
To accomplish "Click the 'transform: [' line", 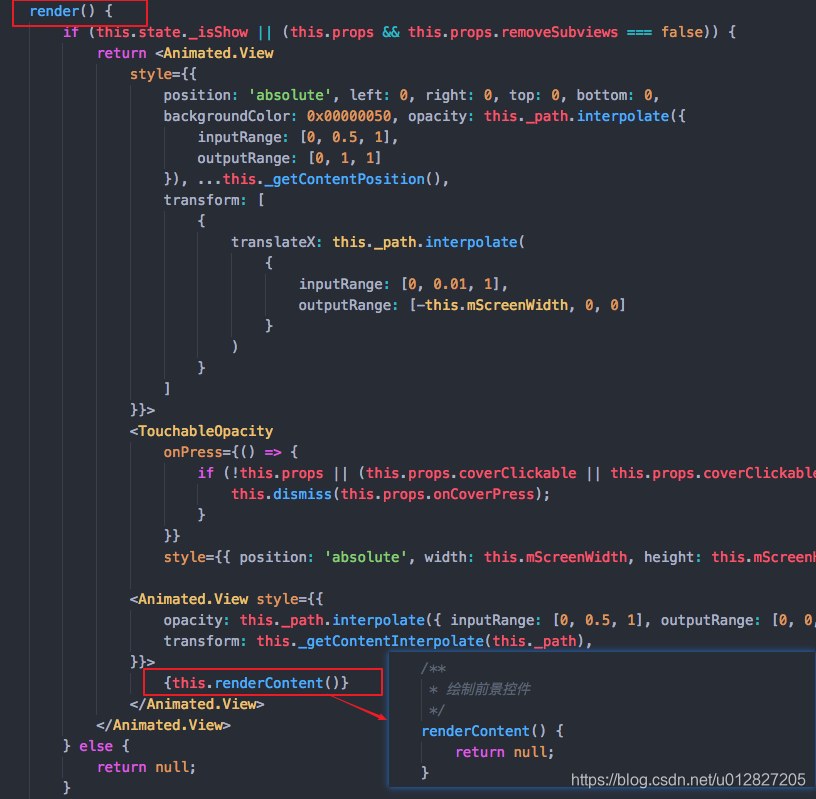I will click(x=214, y=200).
